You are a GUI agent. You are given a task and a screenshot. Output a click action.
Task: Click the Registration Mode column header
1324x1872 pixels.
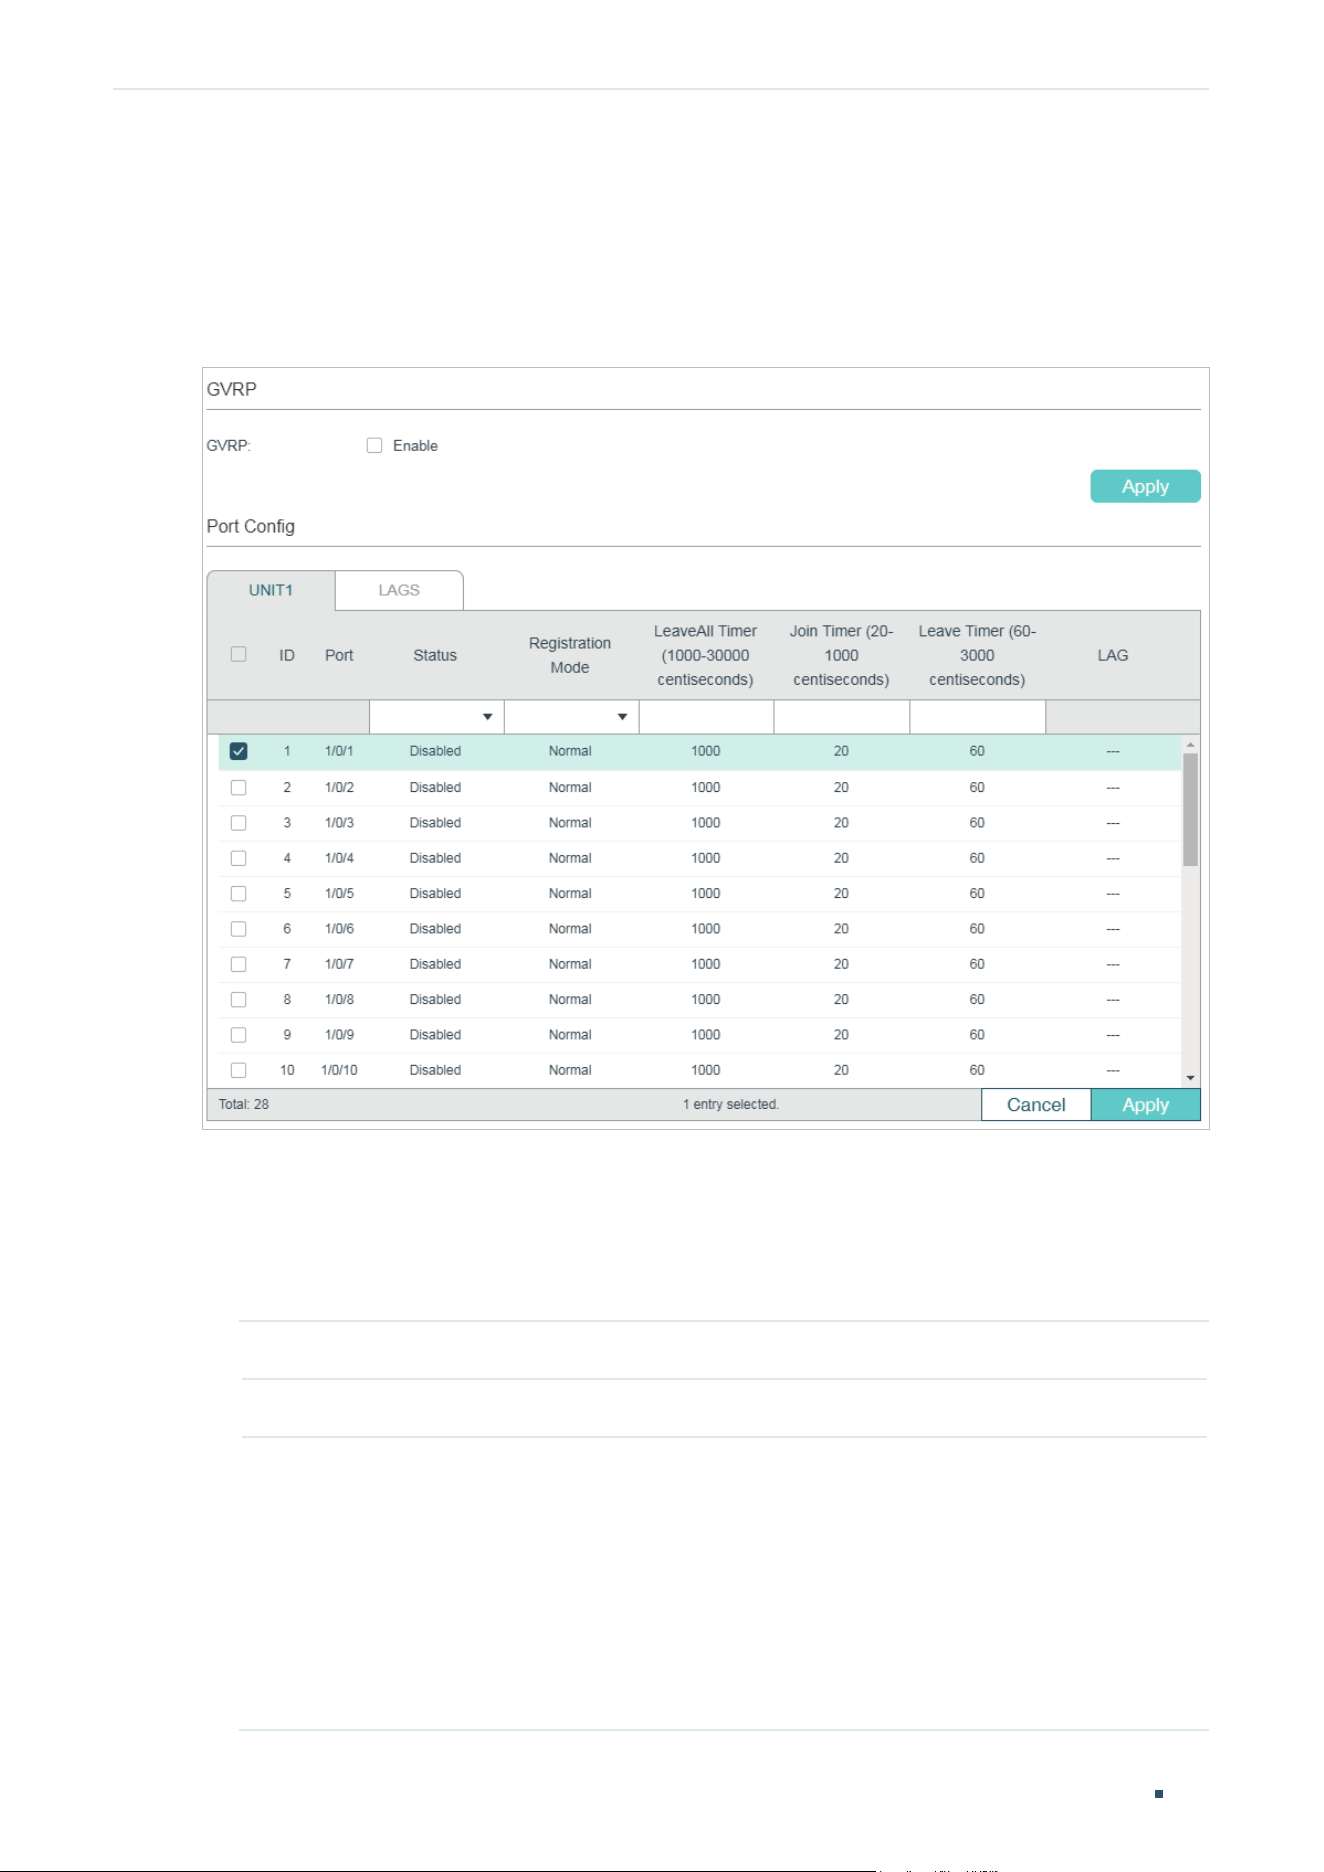(x=570, y=655)
